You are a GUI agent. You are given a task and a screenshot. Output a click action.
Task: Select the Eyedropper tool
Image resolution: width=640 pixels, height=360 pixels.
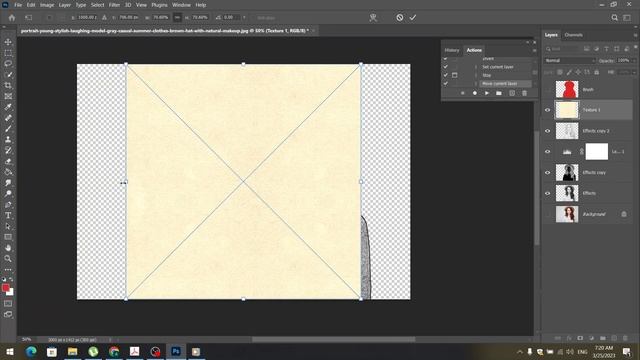click(x=8, y=107)
